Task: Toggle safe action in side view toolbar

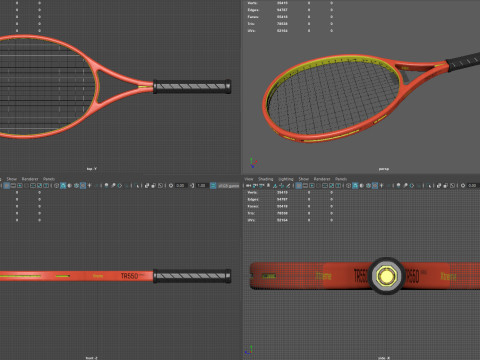Action: [x=331, y=185]
